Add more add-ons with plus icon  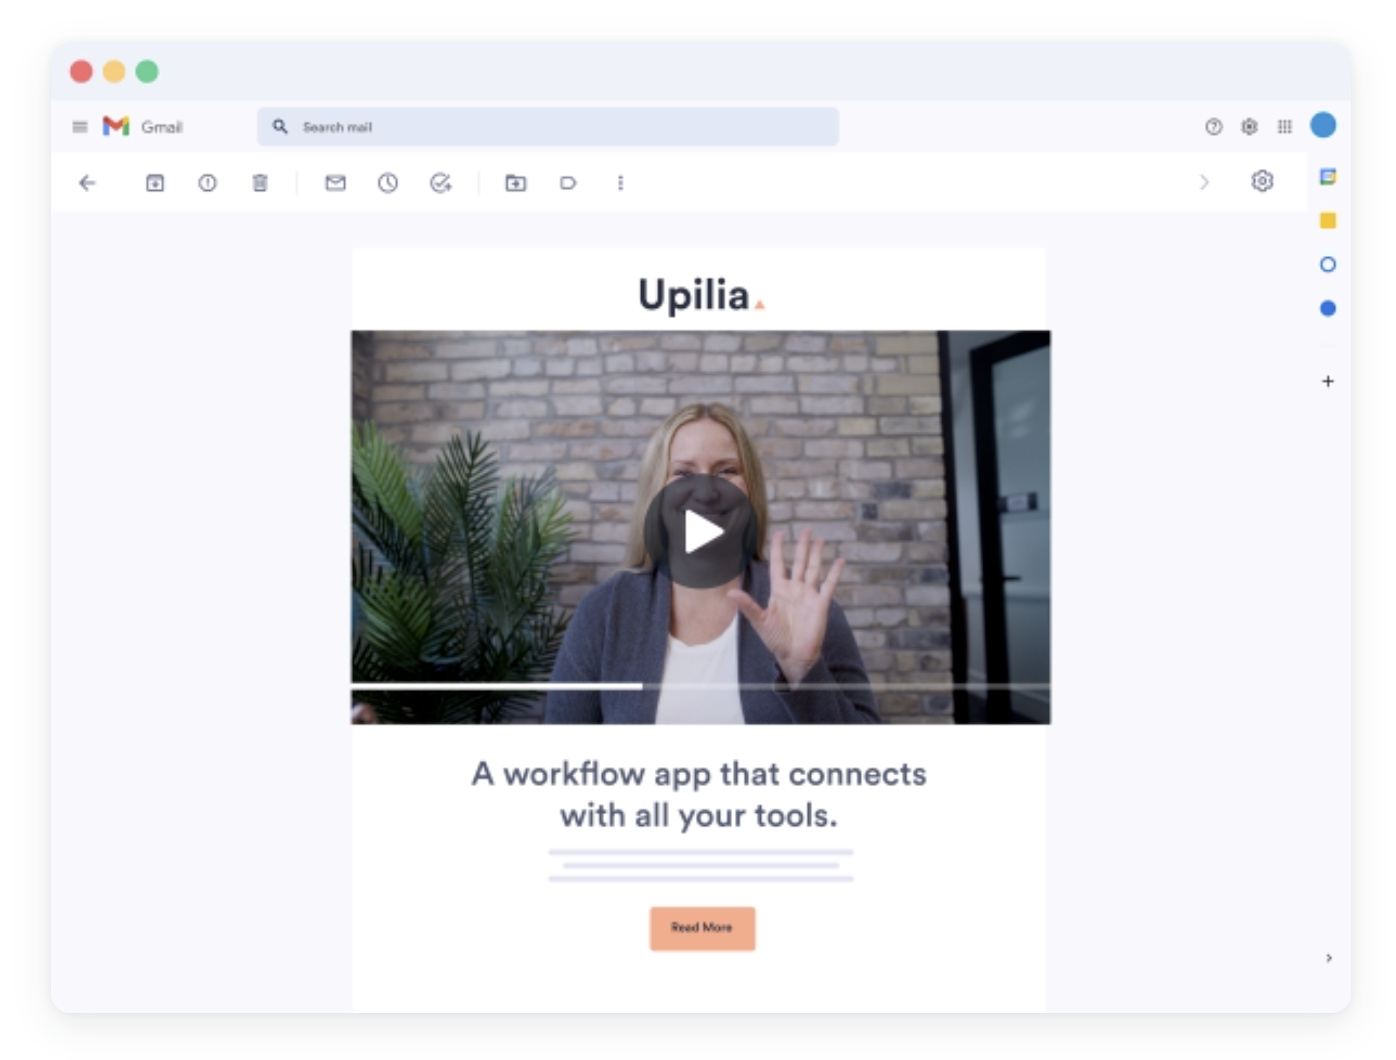pos(1328,381)
